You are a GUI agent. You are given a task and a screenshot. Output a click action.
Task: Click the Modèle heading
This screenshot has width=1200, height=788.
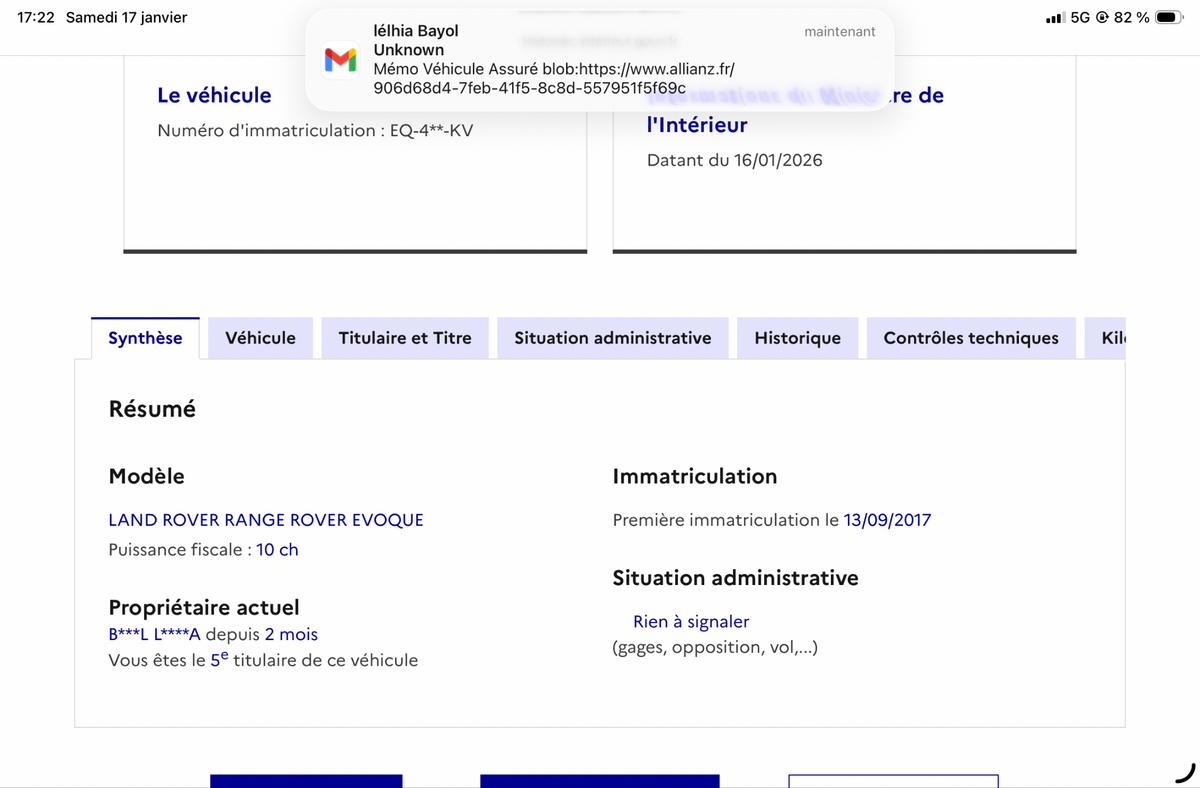click(x=146, y=476)
